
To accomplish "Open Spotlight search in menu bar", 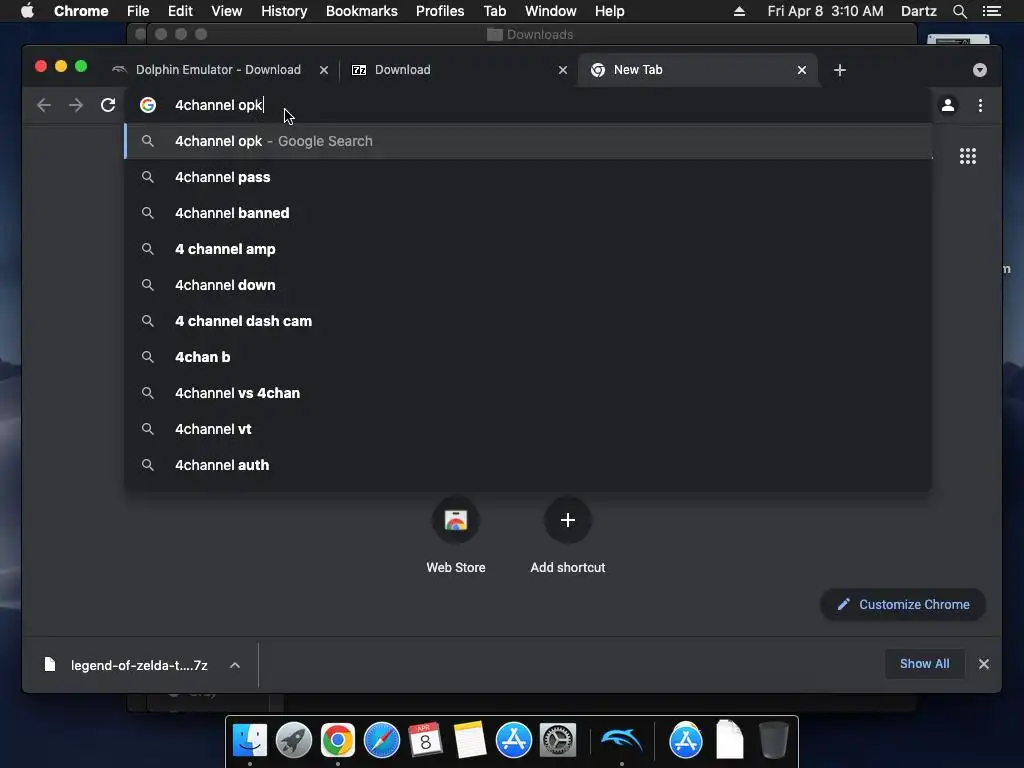I will pos(959,11).
